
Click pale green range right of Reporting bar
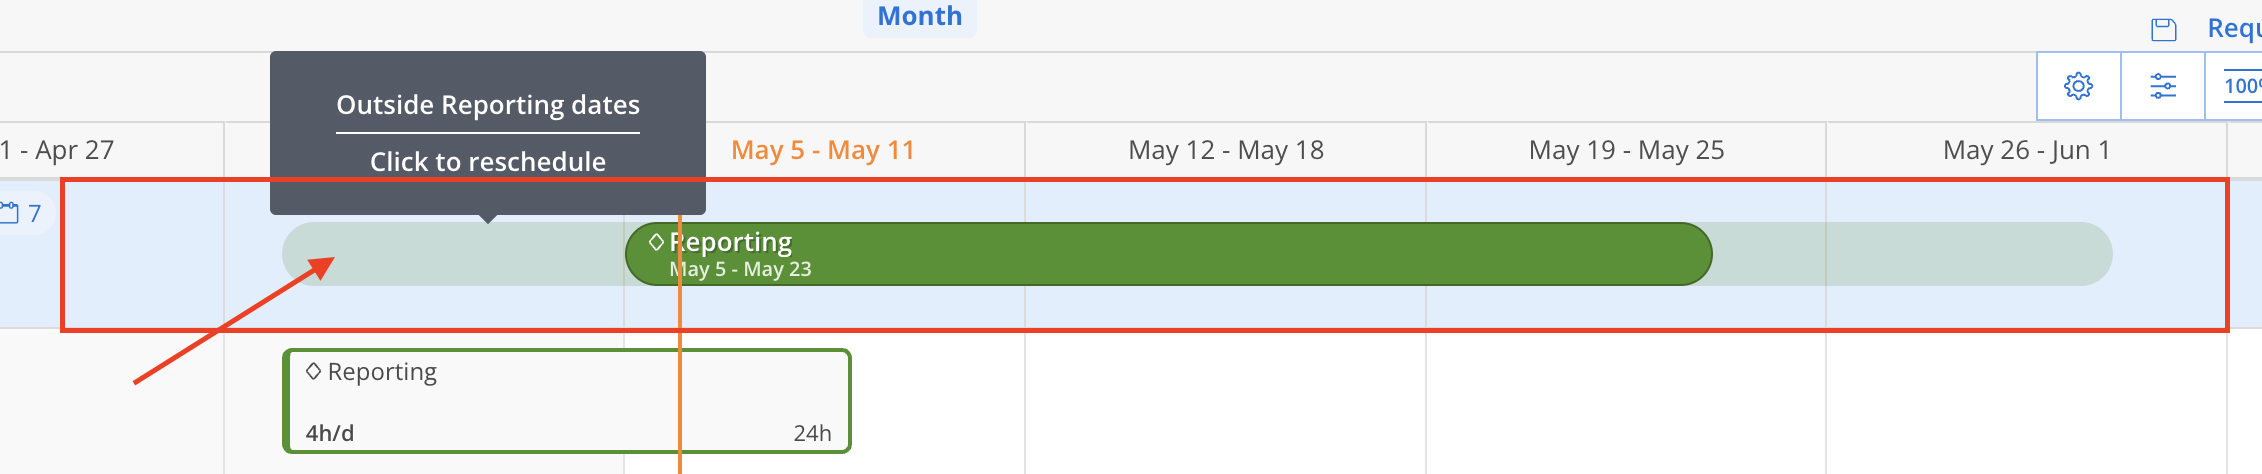tap(1912, 254)
